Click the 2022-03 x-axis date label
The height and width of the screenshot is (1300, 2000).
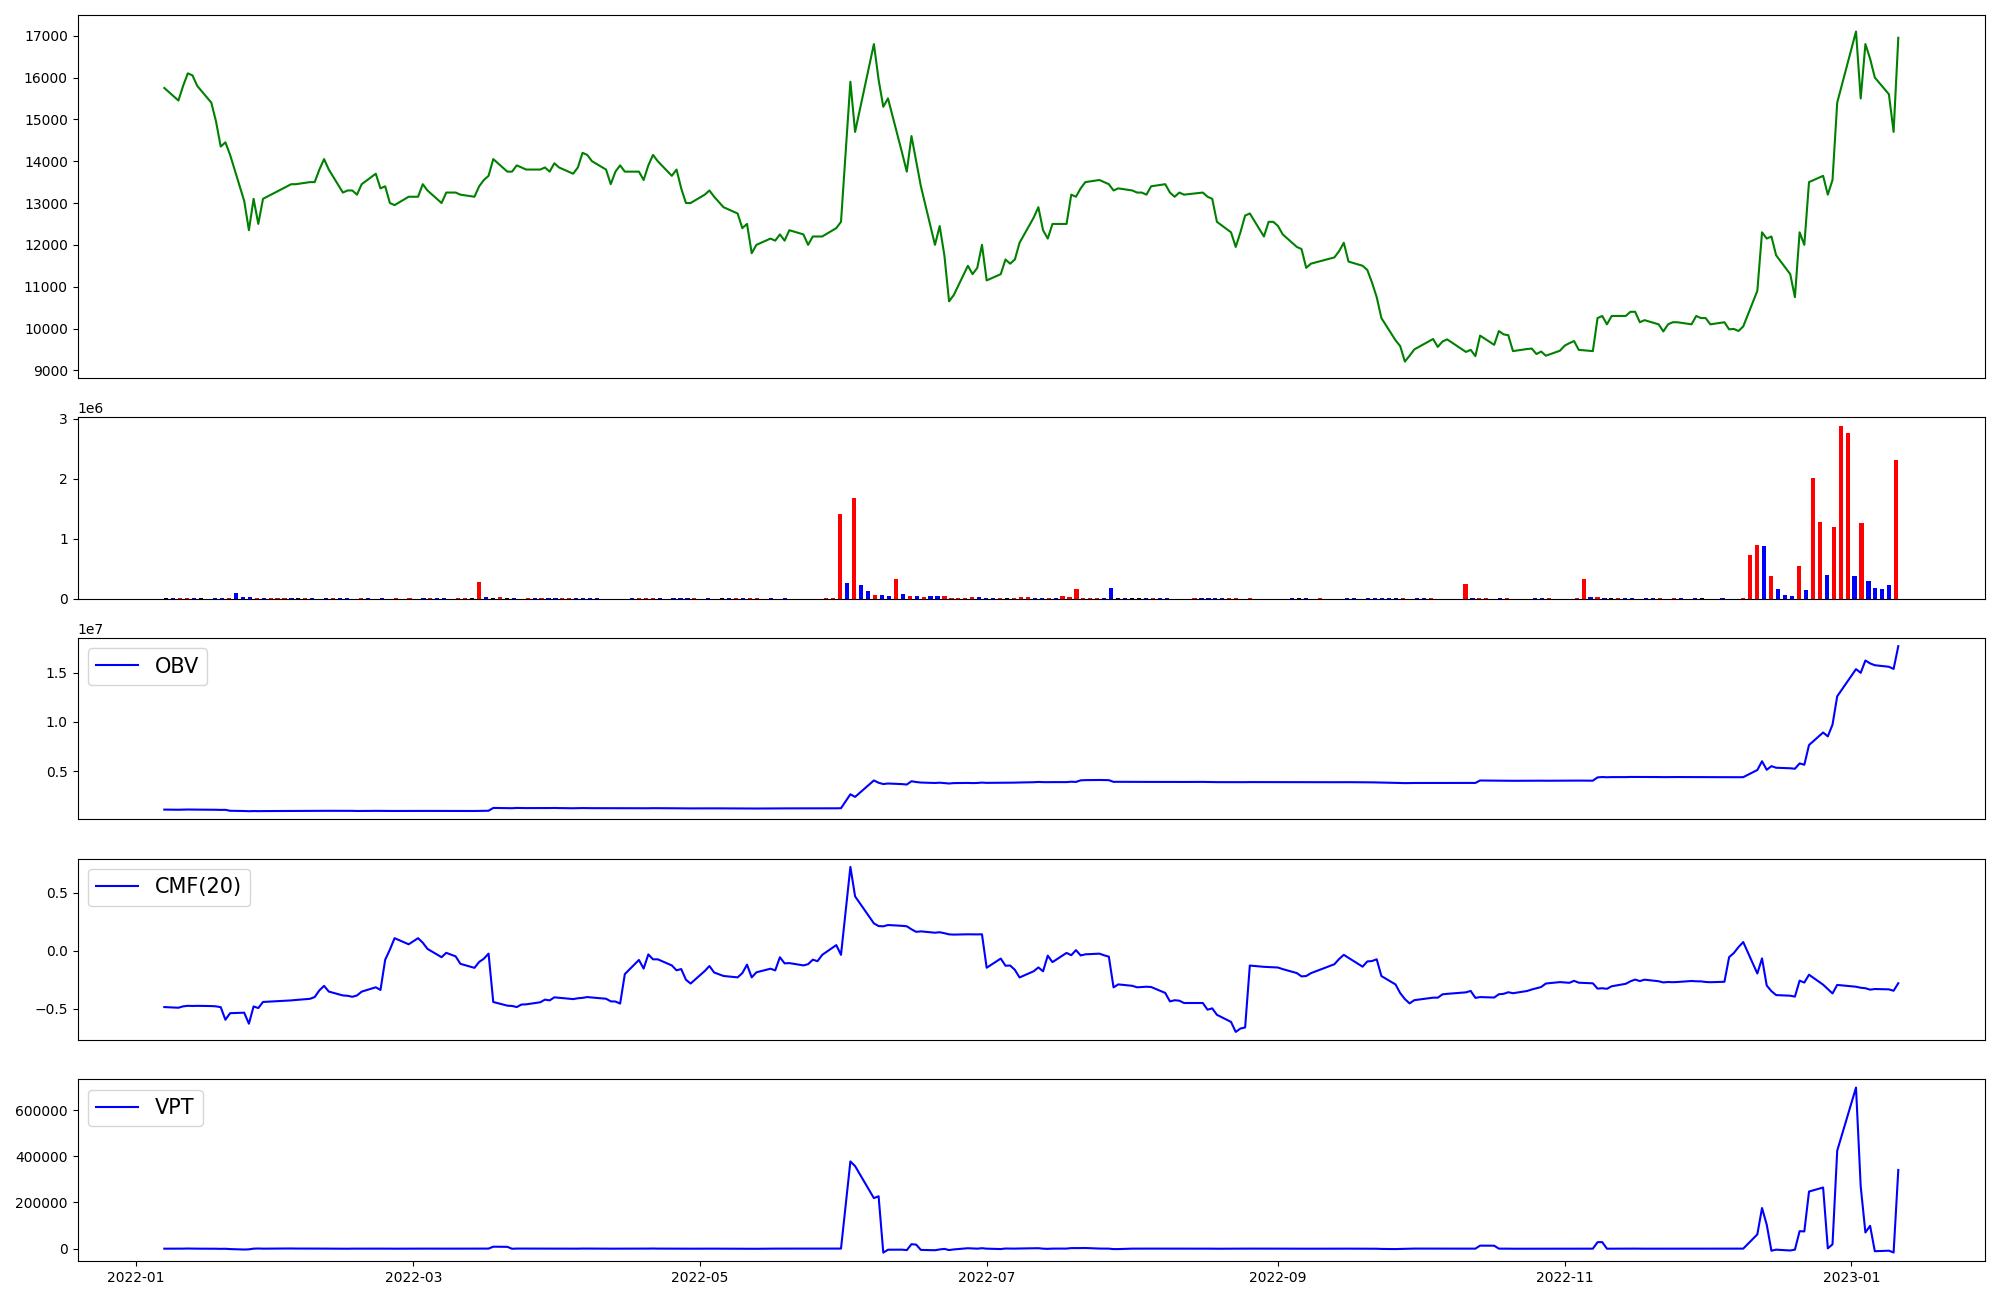(413, 1277)
